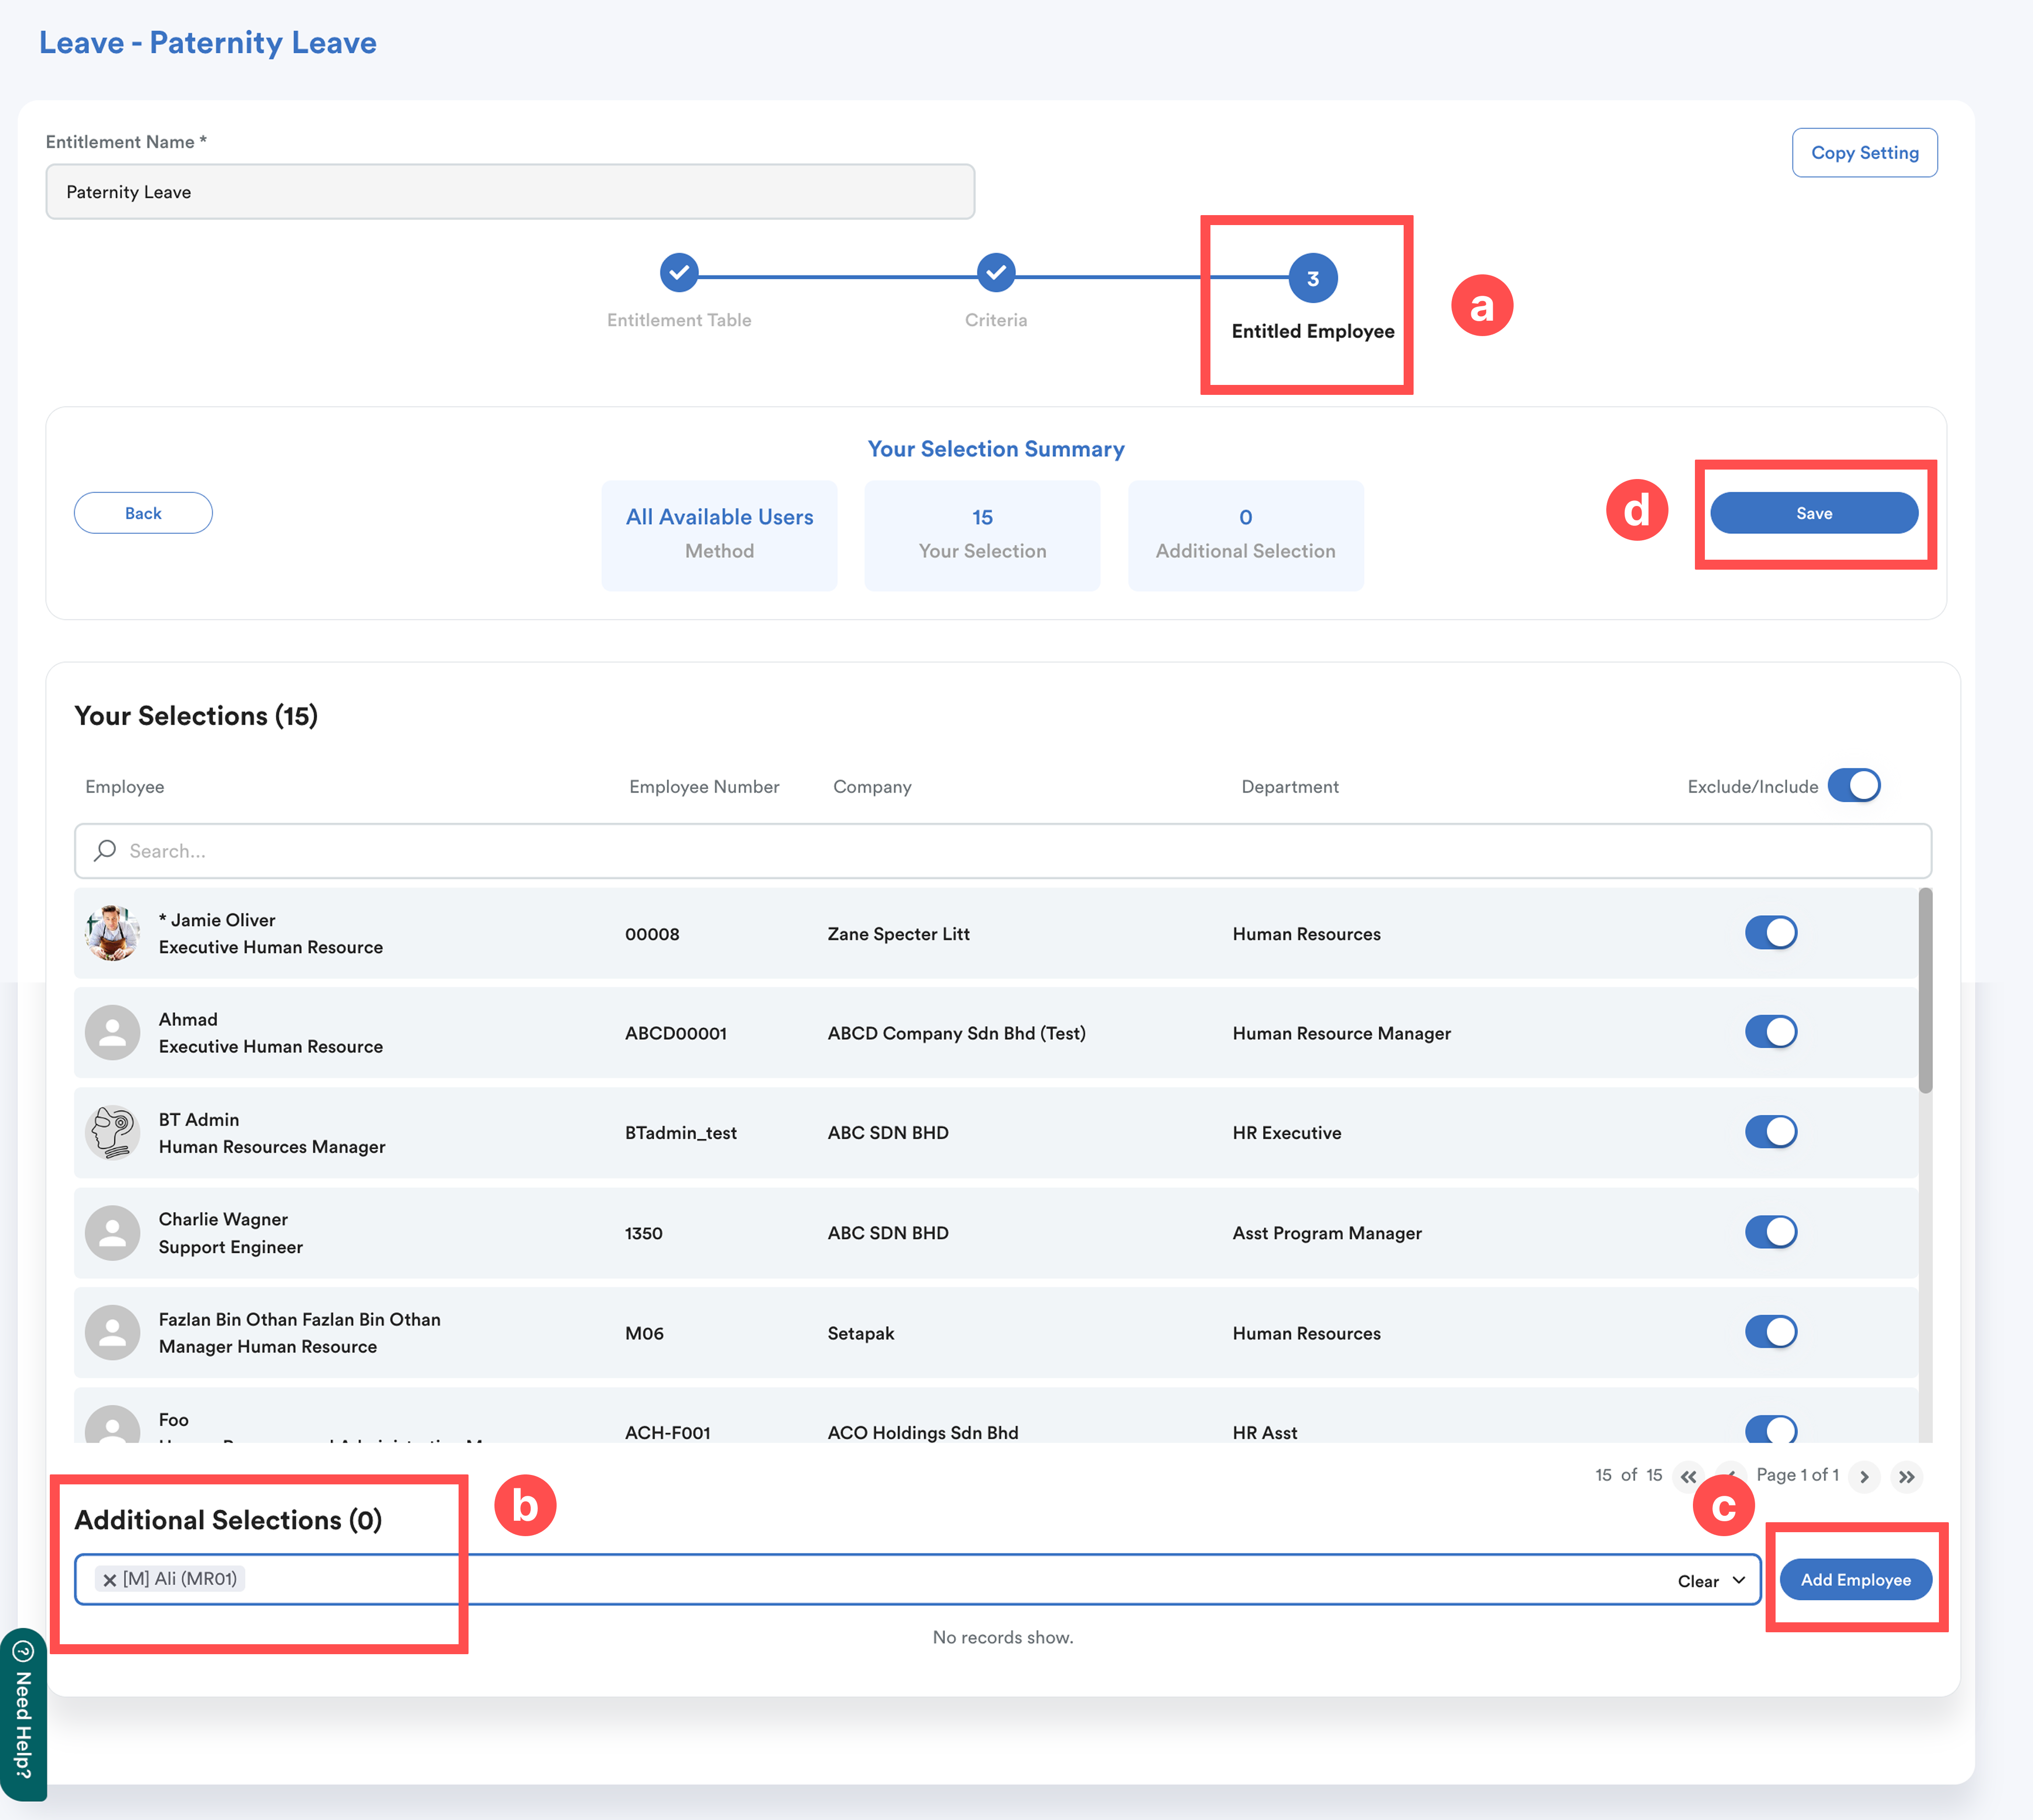
Task: Click Ahmad's placeholder avatar
Action: 112,1032
